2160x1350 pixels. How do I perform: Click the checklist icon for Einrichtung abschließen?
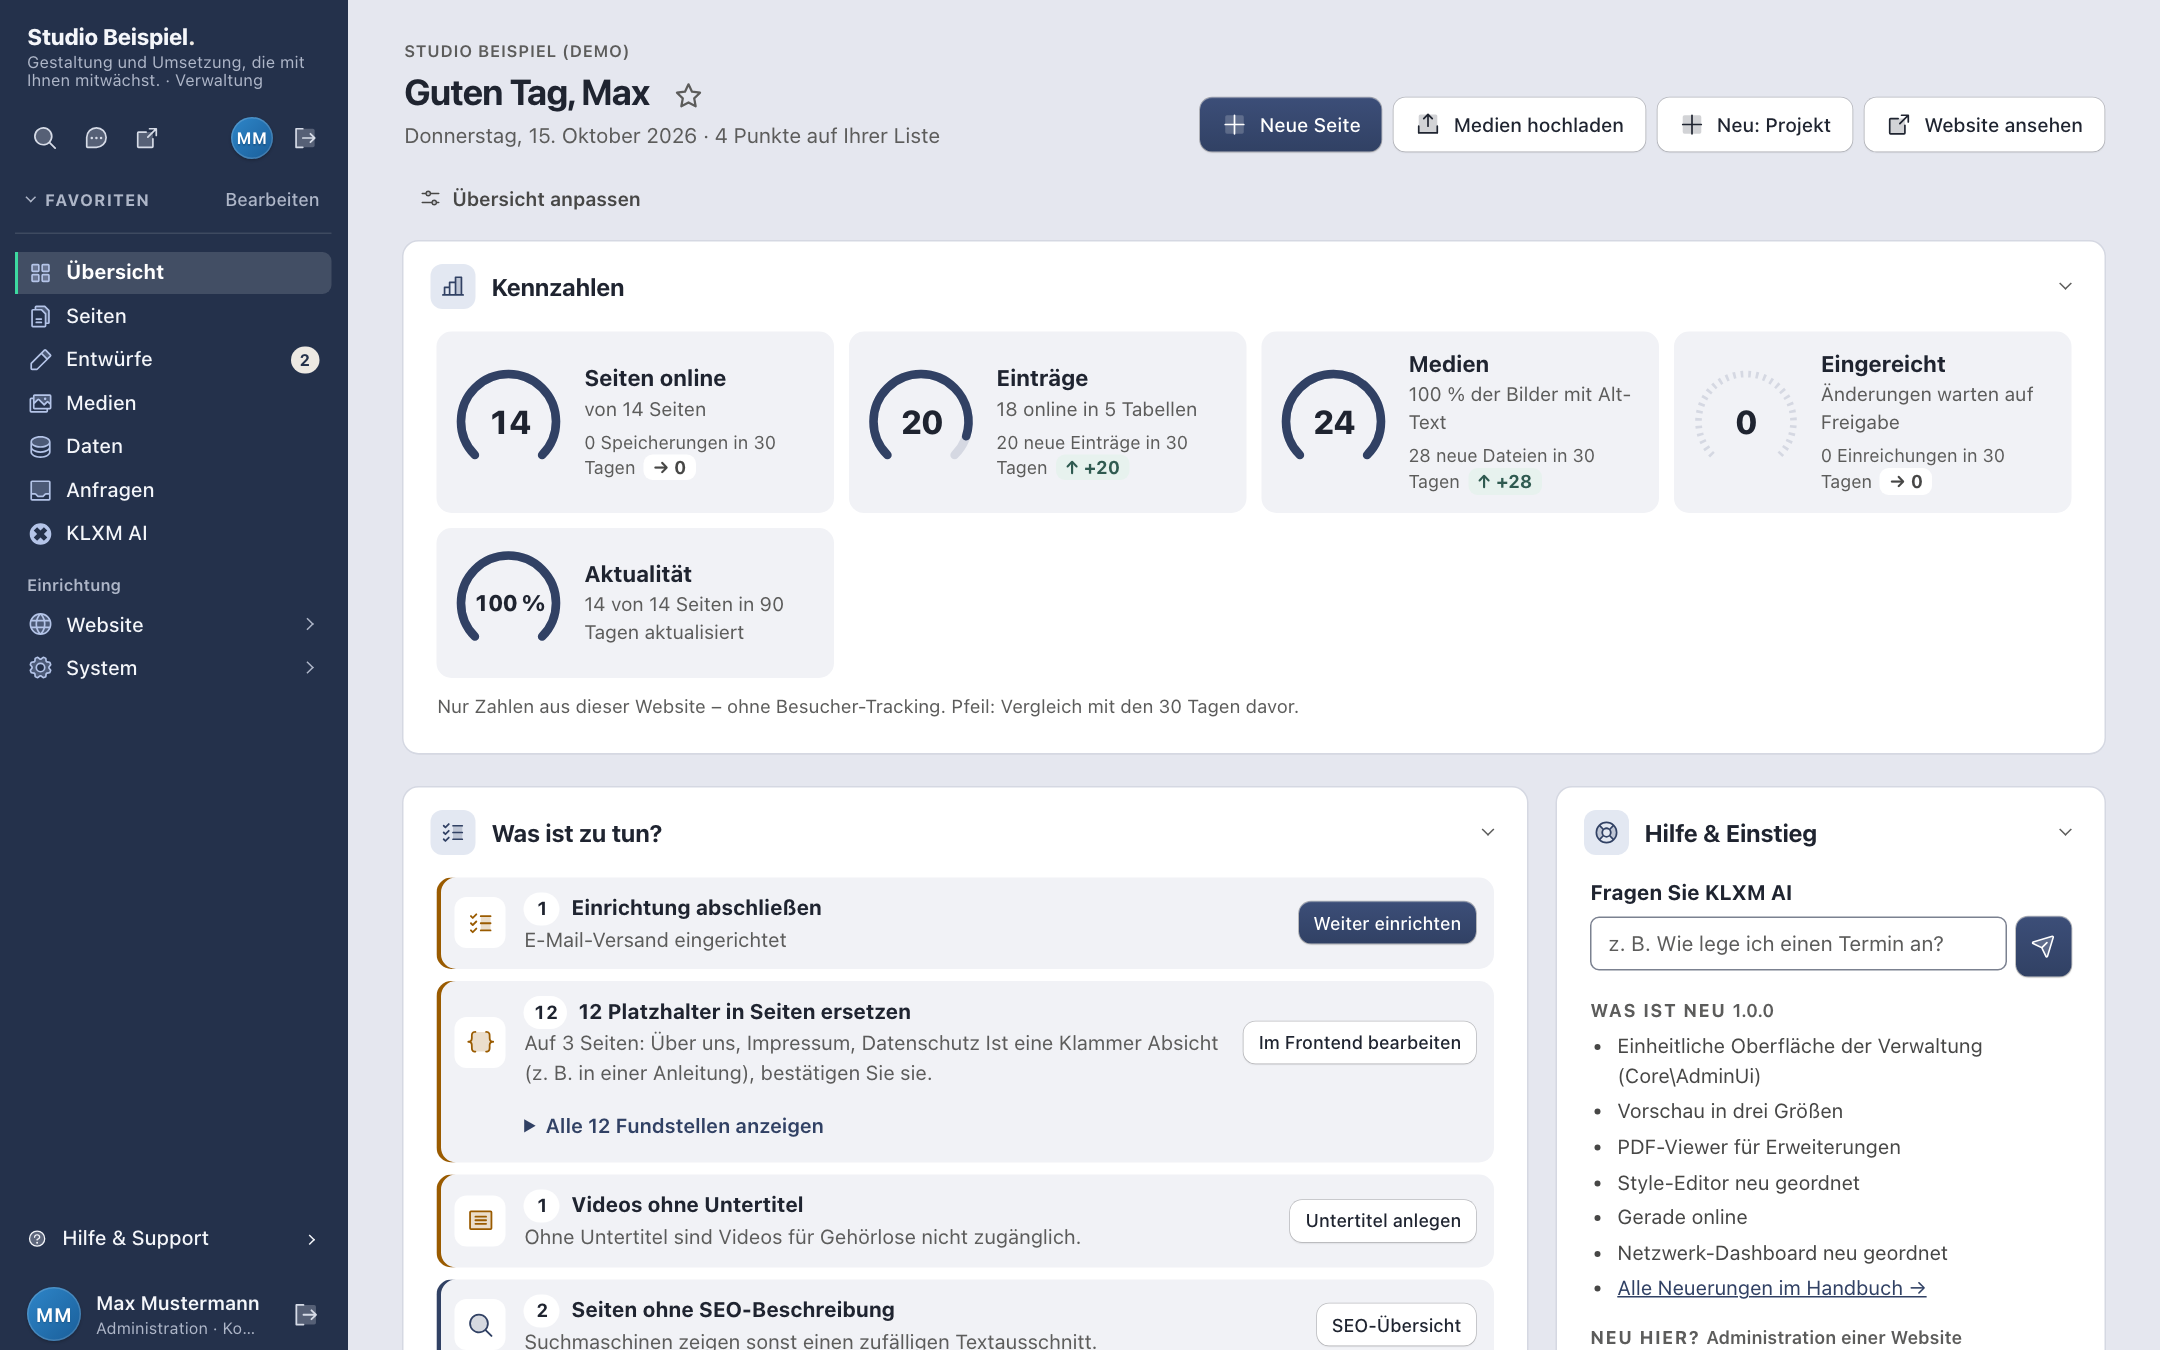coord(480,923)
